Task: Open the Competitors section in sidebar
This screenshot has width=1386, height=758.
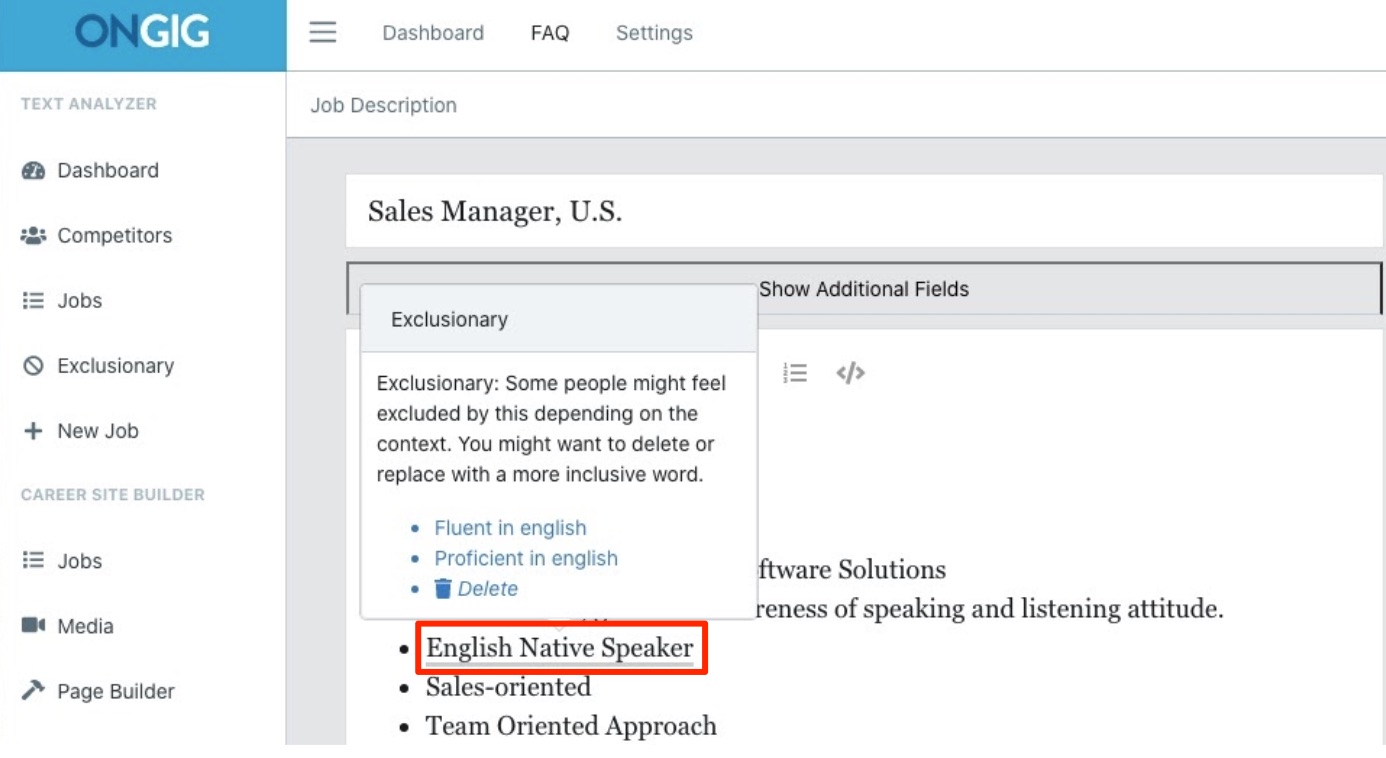Action: click(x=114, y=235)
